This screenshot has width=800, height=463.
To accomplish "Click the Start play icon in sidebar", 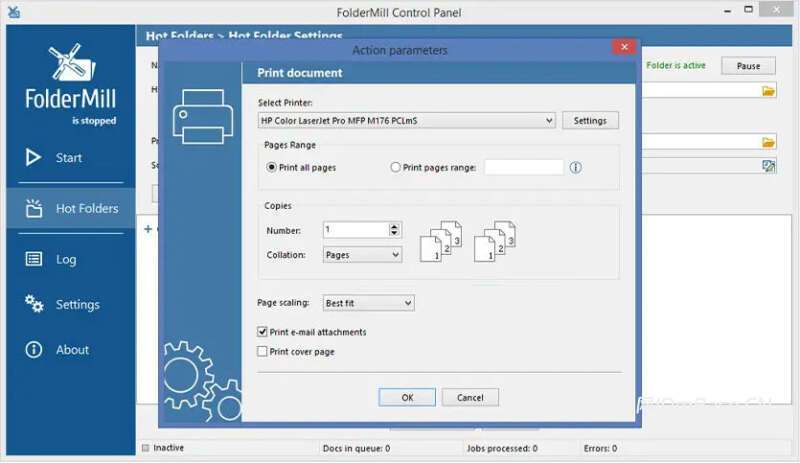I will coord(33,157).
